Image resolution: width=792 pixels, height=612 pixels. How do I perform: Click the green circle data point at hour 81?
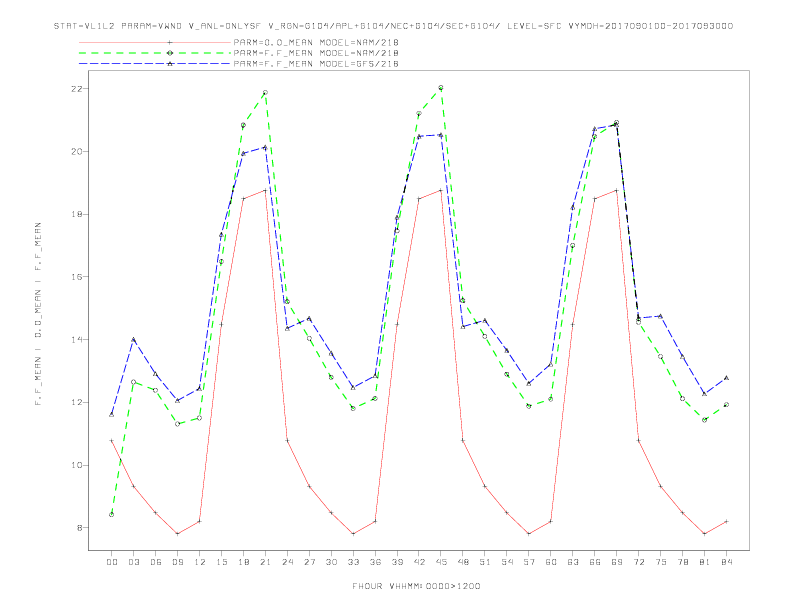click(705, 420)
